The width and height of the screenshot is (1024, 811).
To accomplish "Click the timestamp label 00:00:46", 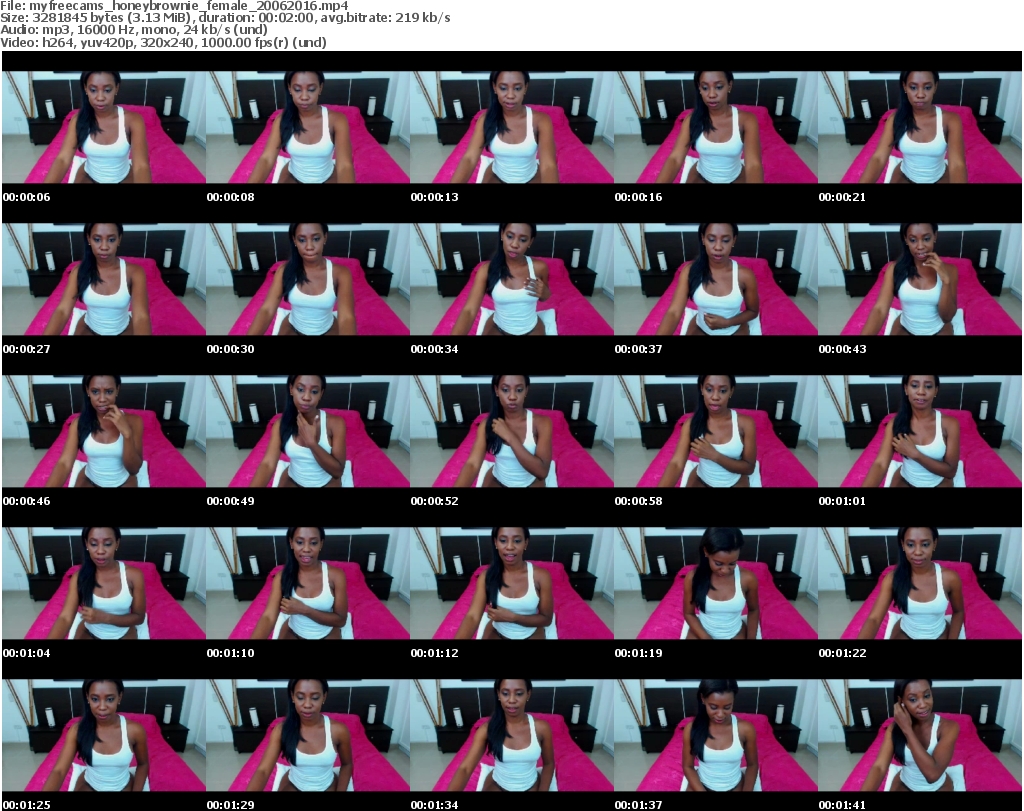I will pos(27,501).
